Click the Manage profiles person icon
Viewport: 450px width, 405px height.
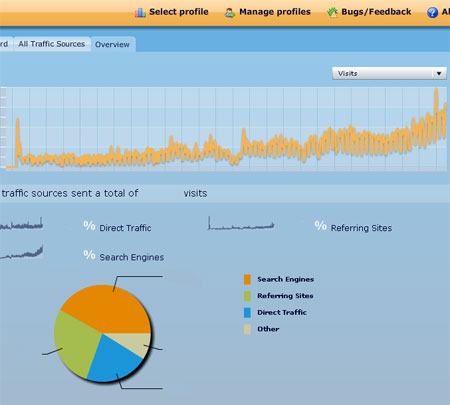[x=230, y=13]
